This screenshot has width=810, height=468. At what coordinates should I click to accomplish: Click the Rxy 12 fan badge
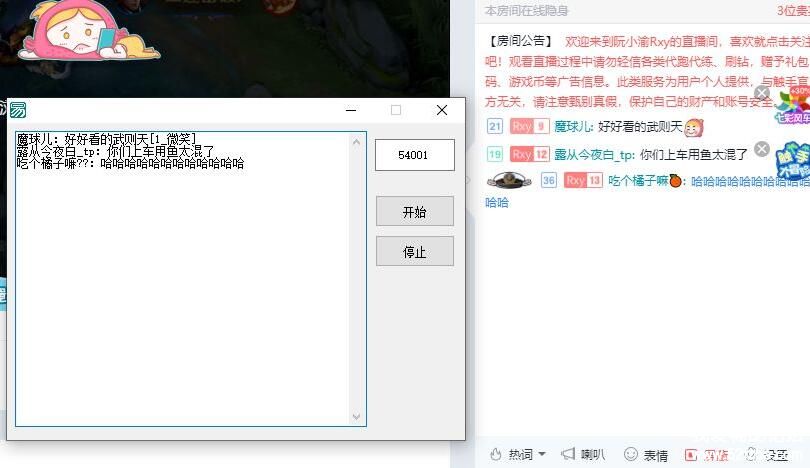[x=529, y=154]
